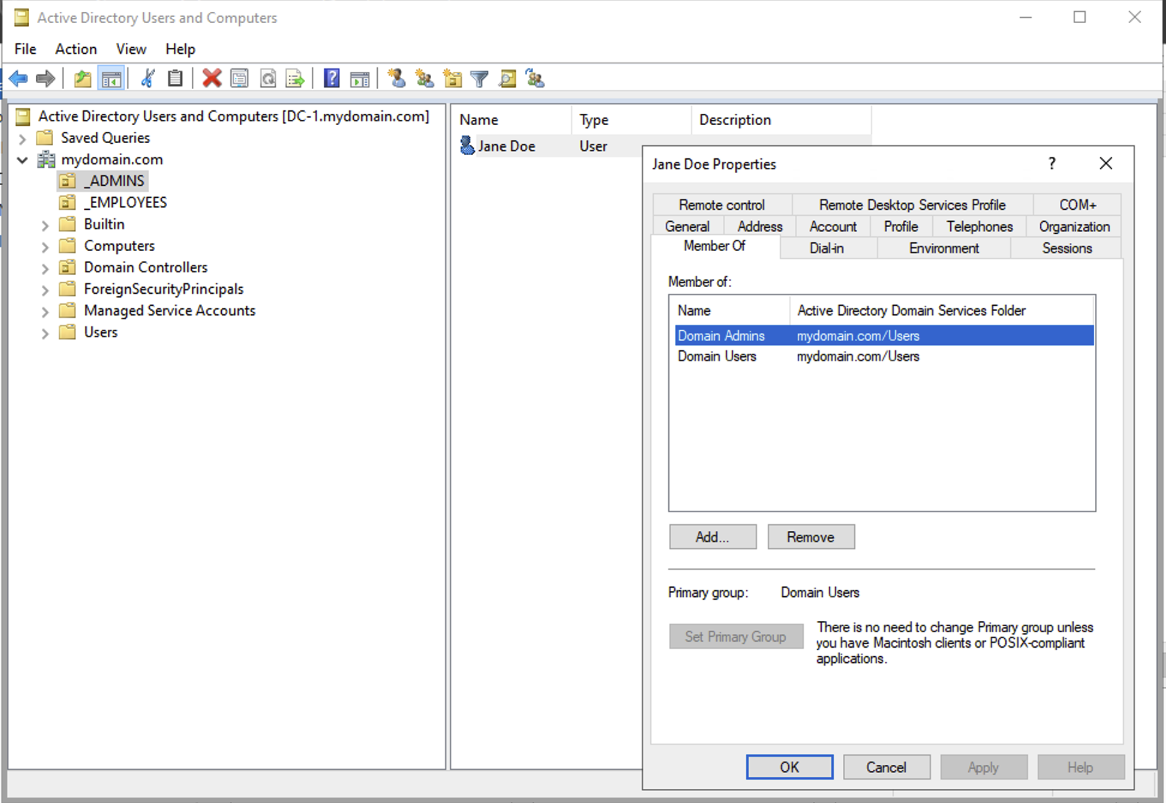This screenshot has width=1166, height=803.
Task: Click the Refresh toolbar icon
Action: click(268, 78)
